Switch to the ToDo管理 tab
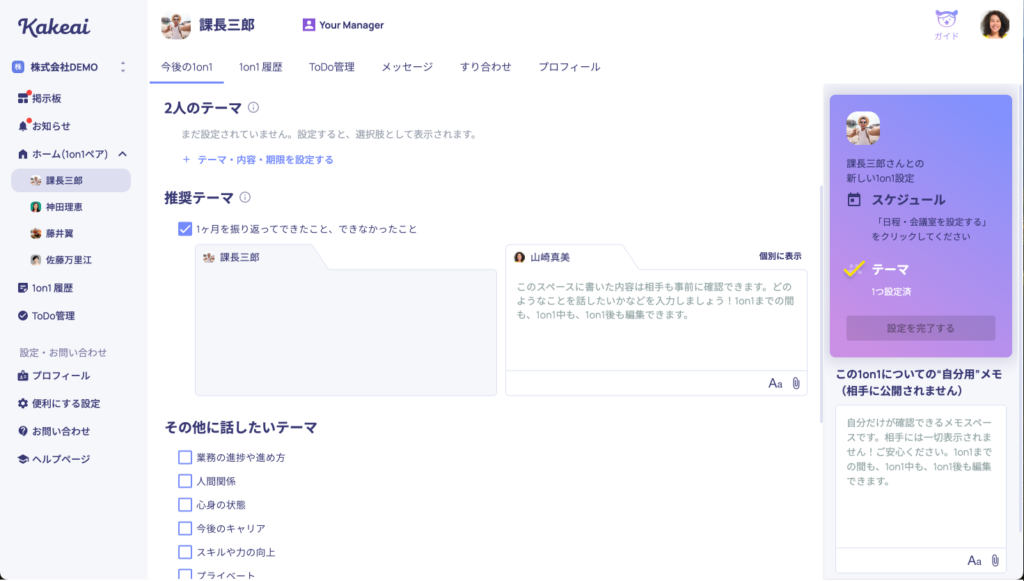This screenshot has height=581, width=1024. 332,67
